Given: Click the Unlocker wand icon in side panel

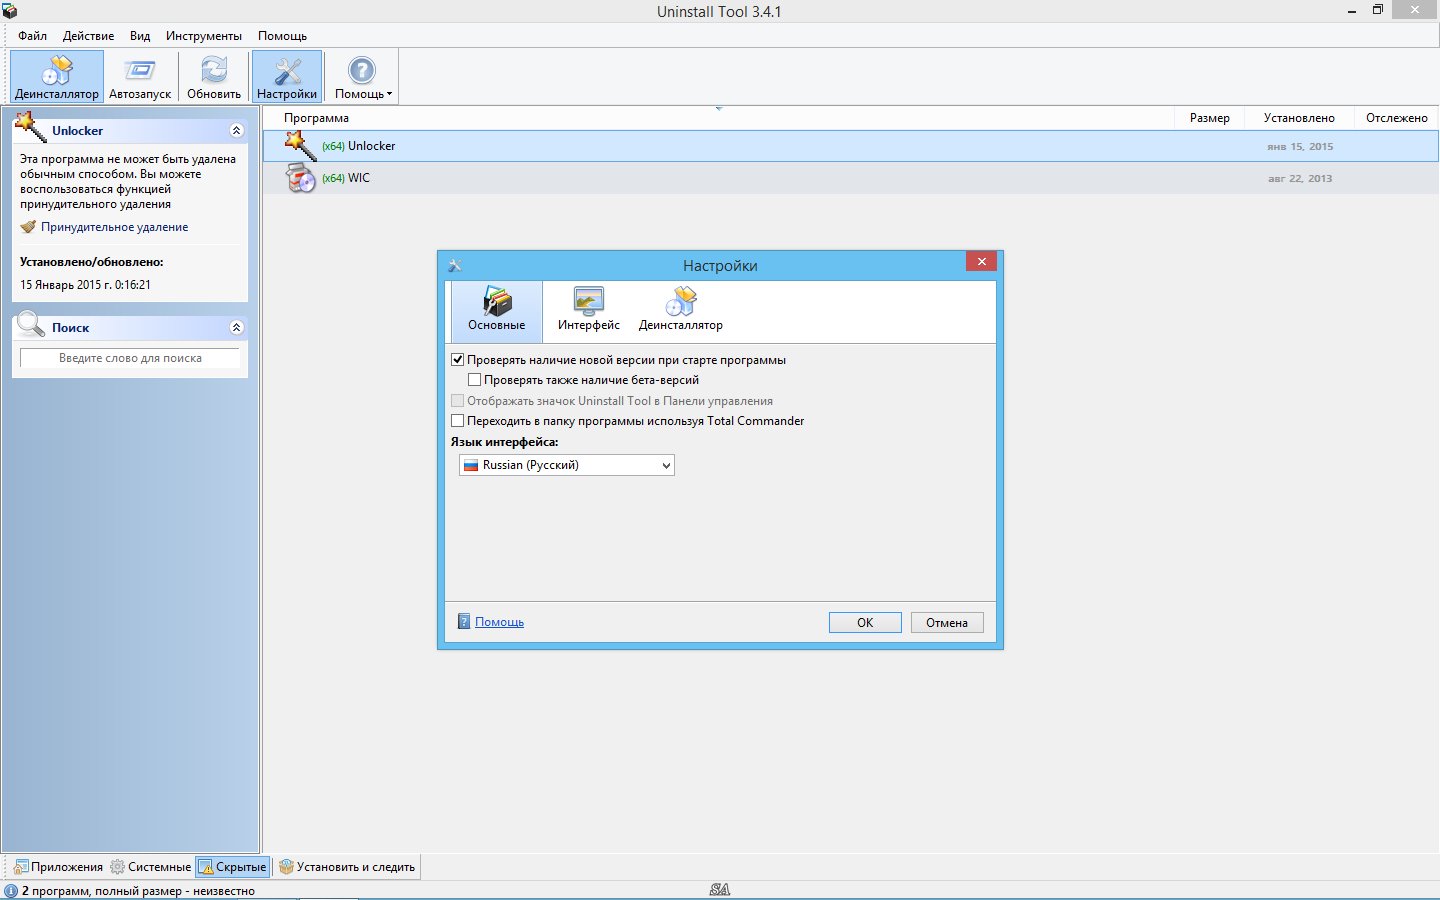Looking at the screenshot, I should pyautogui.click(x=31, y=128).
